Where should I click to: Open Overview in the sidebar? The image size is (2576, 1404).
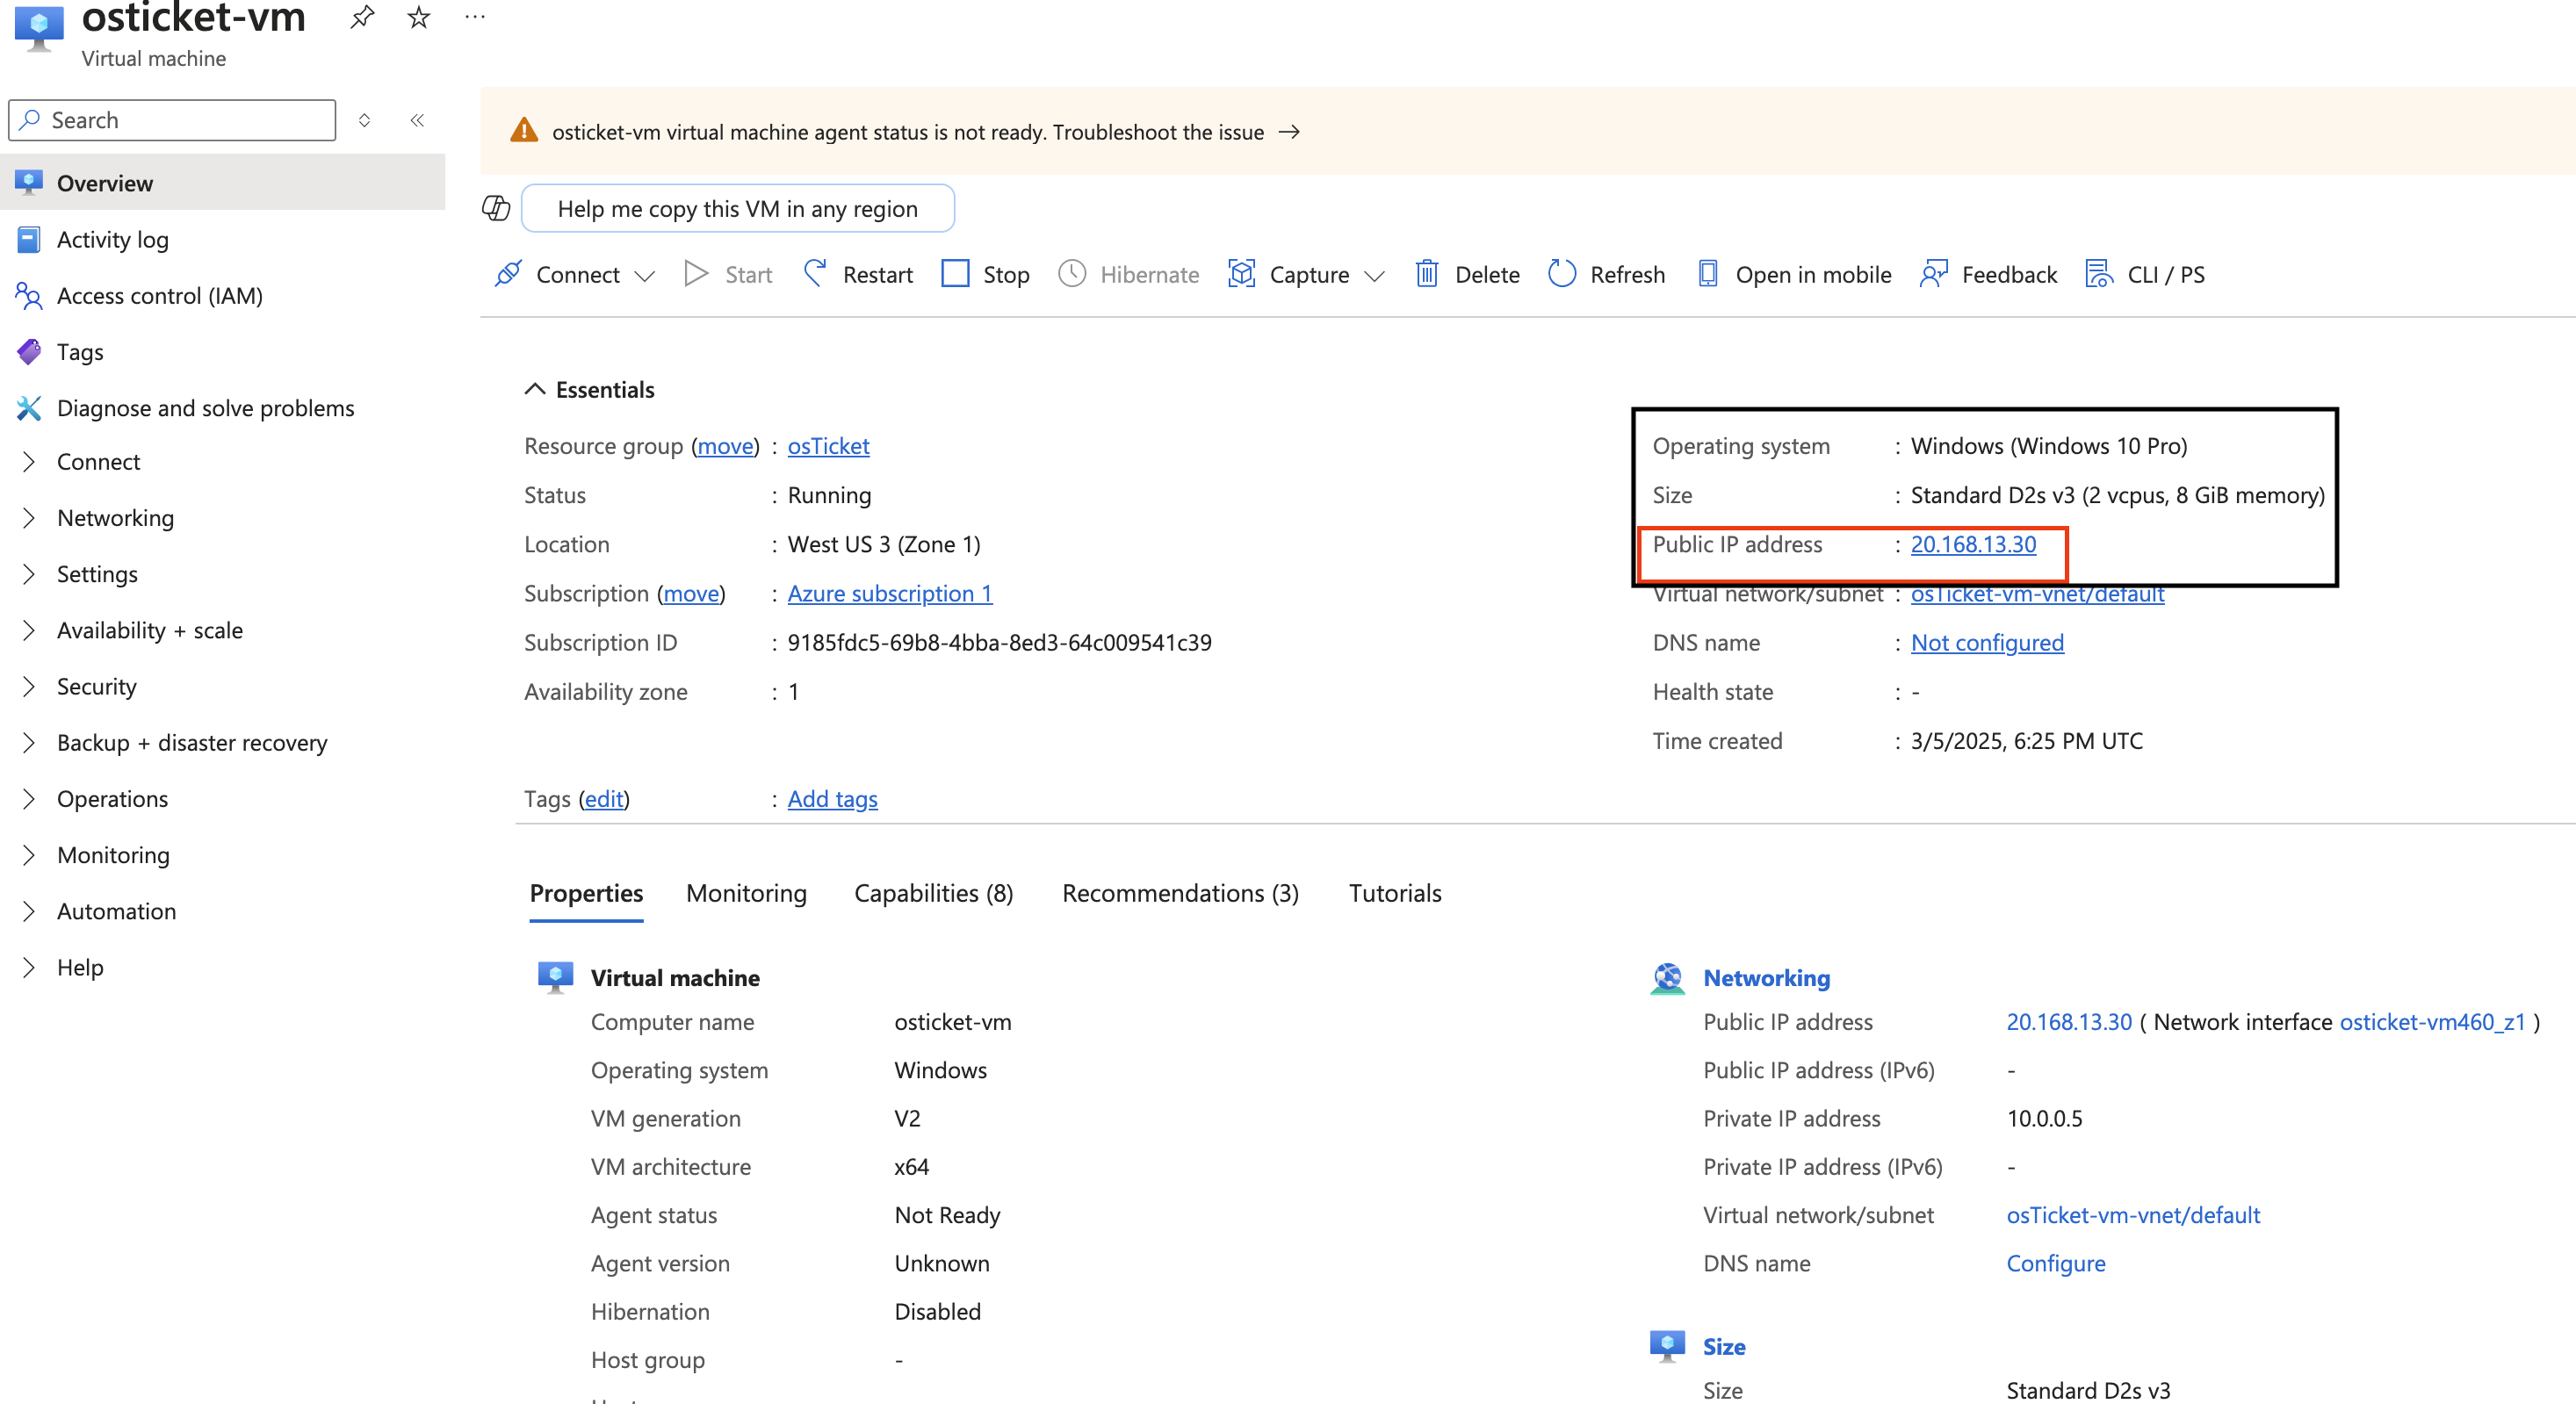coord(222,183)
